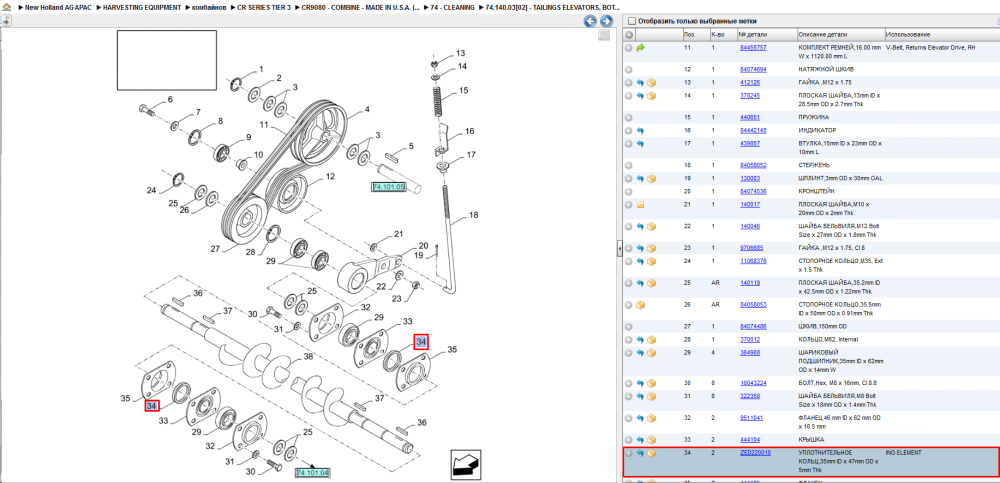Select callout 27 pulley label on diagram
1000x483 pixels.
tap(214, 249)
